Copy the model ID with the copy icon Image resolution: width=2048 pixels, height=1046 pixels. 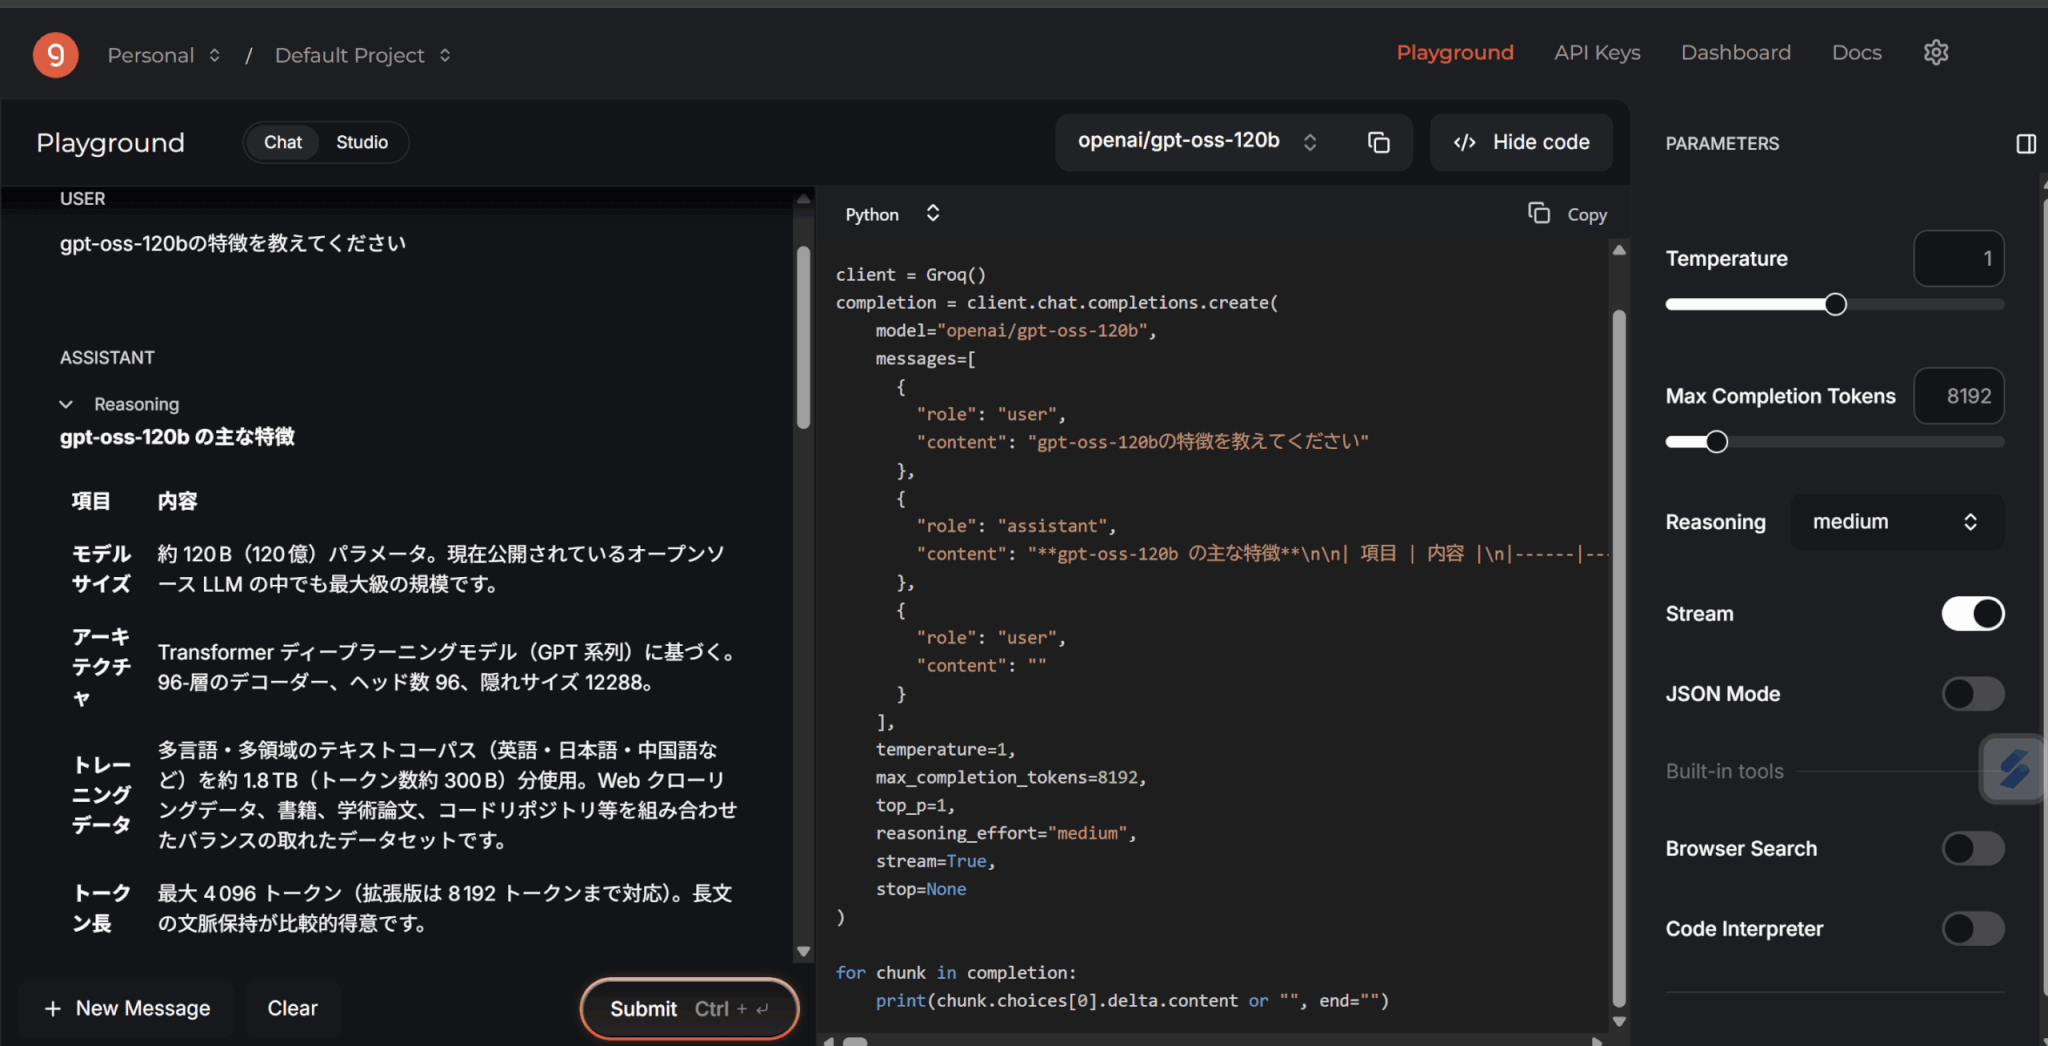coord(1379,142)
